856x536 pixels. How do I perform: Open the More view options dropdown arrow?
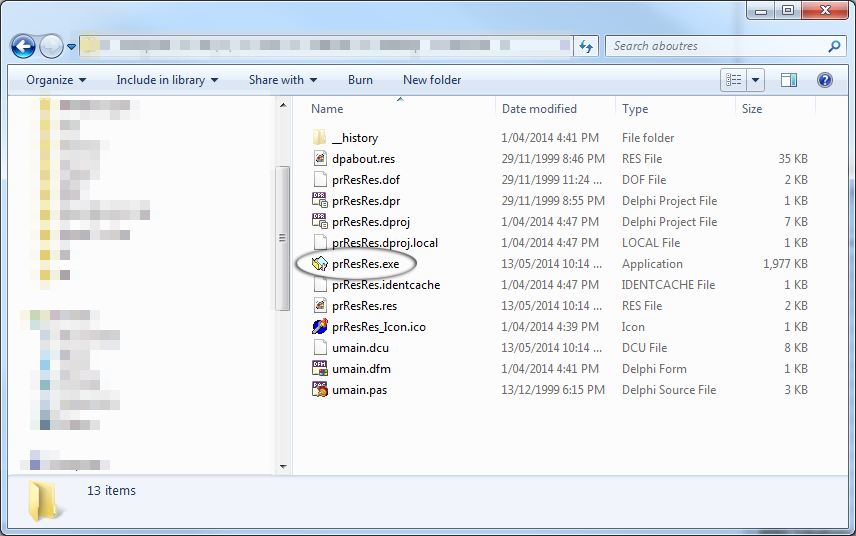click(x=756, y=80)
